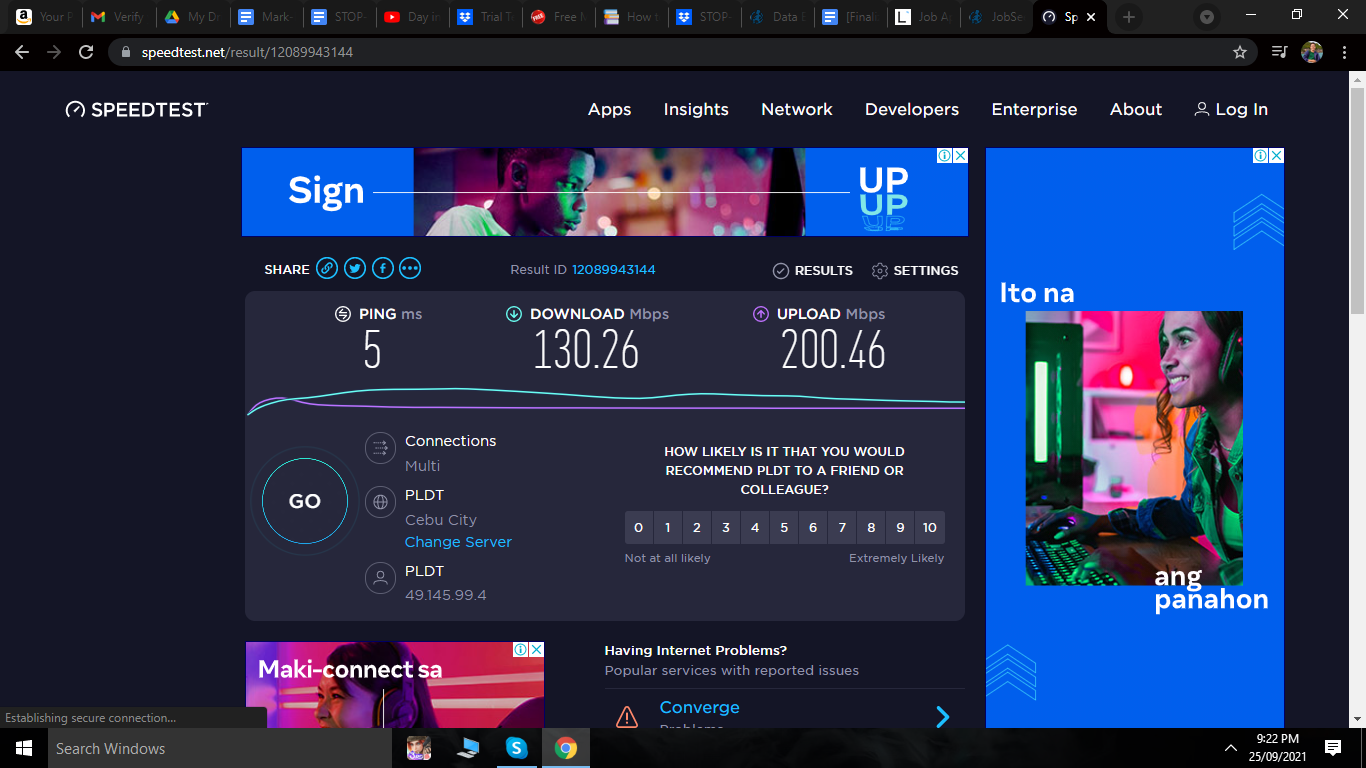Close the right-side Ito na ad
Viewport: 1366px width, 768px height.
[x=1276, y=156]
